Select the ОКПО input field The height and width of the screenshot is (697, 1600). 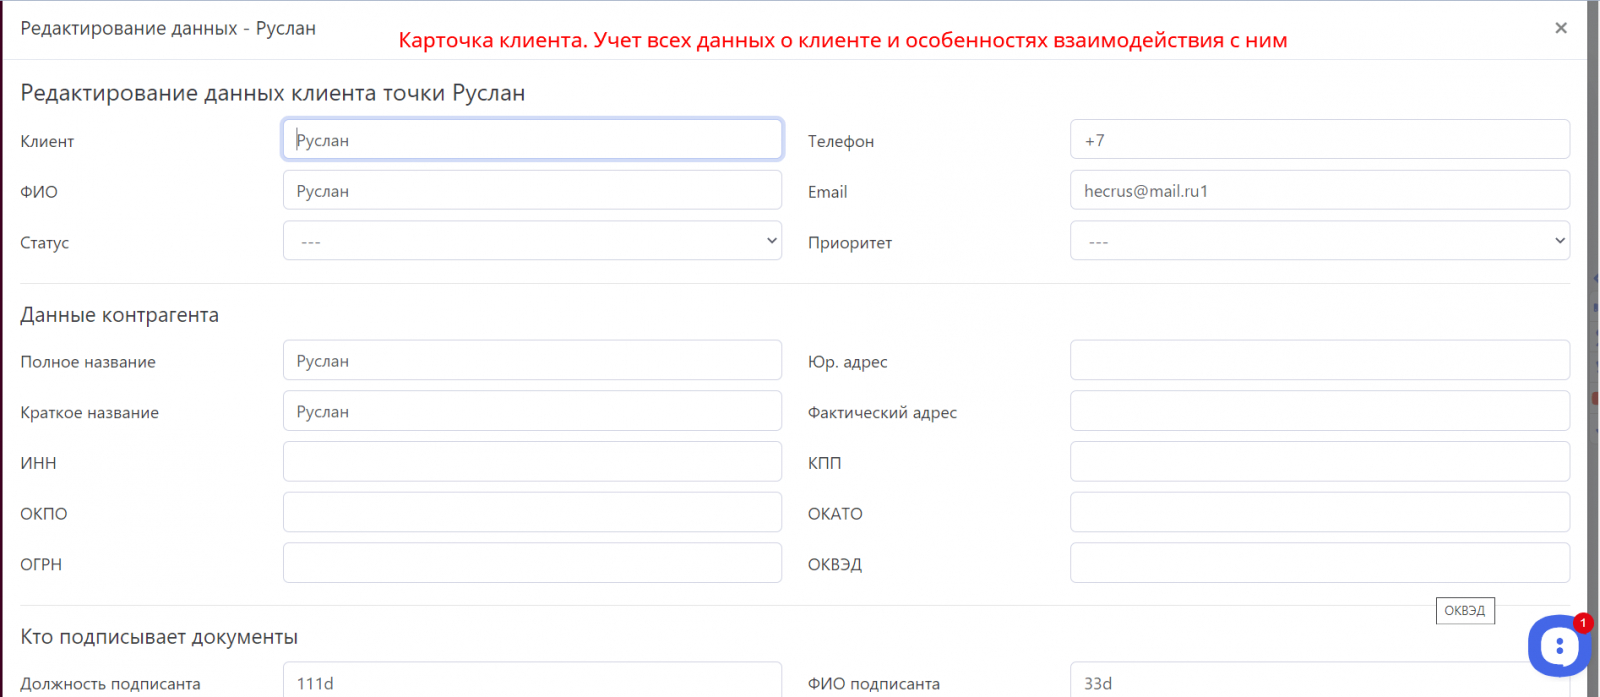(532, 513)
